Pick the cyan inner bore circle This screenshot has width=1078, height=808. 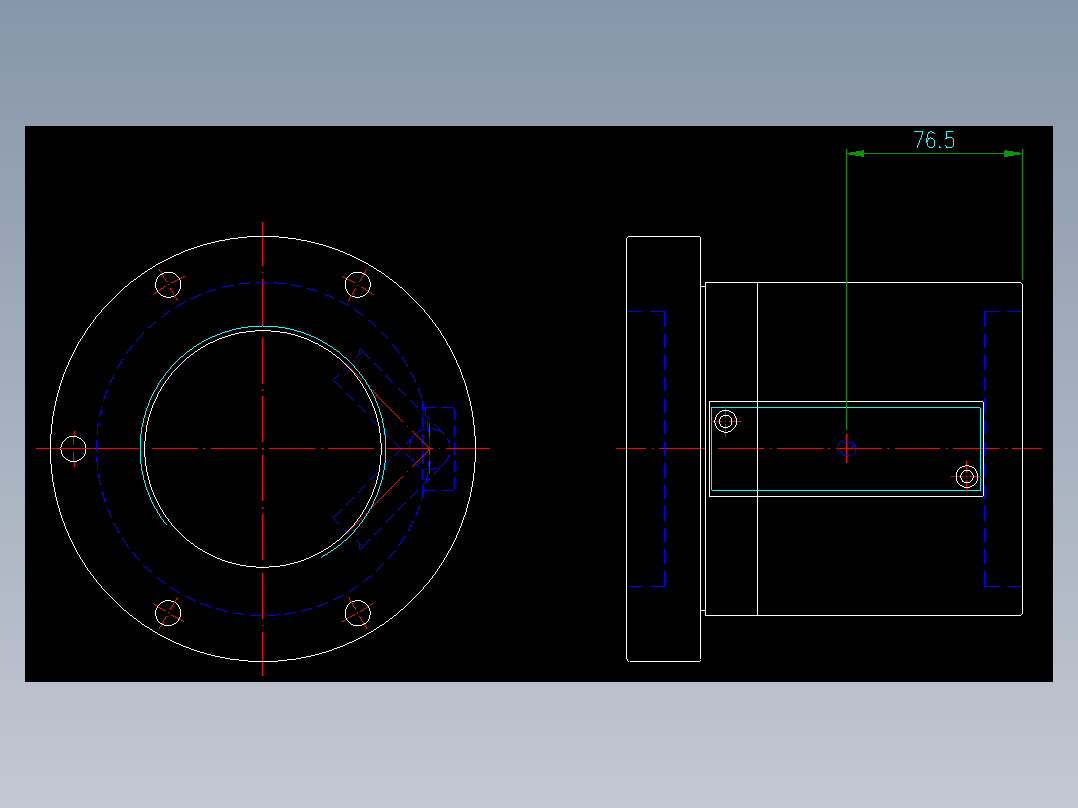pos(262,326)
